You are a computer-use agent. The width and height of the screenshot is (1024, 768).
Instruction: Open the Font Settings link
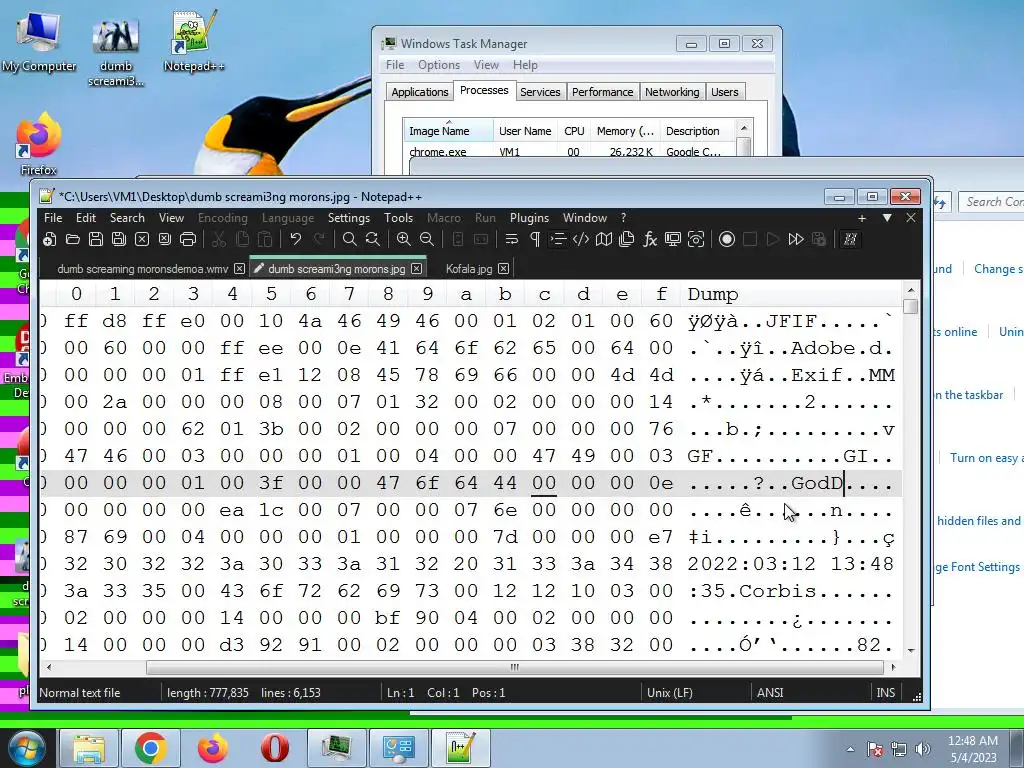[978, 567]
